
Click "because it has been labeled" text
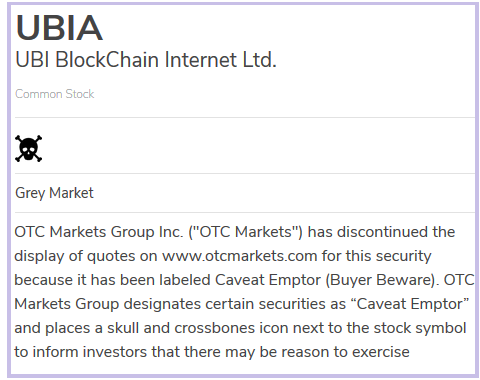pyautogui.click(x=112, y=280)
